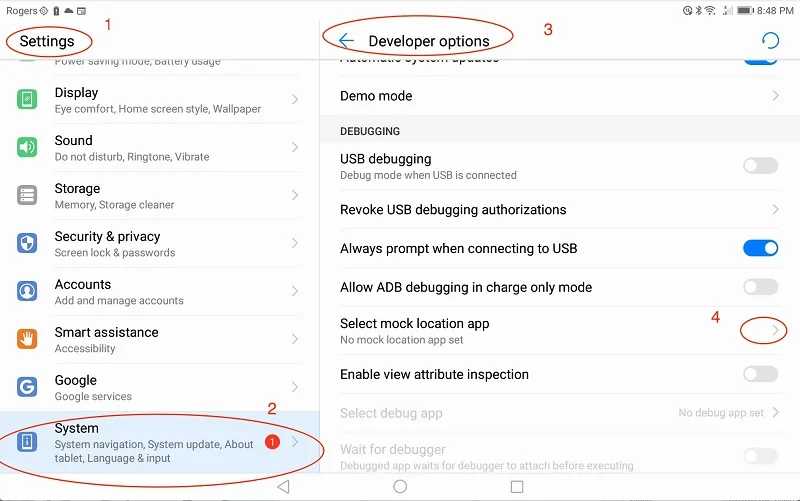Image resolution: width=800 pixels, height=501 pixels.
Task: Open Revoke USB debugging authorizations chevron
Action: click(776, 209)
